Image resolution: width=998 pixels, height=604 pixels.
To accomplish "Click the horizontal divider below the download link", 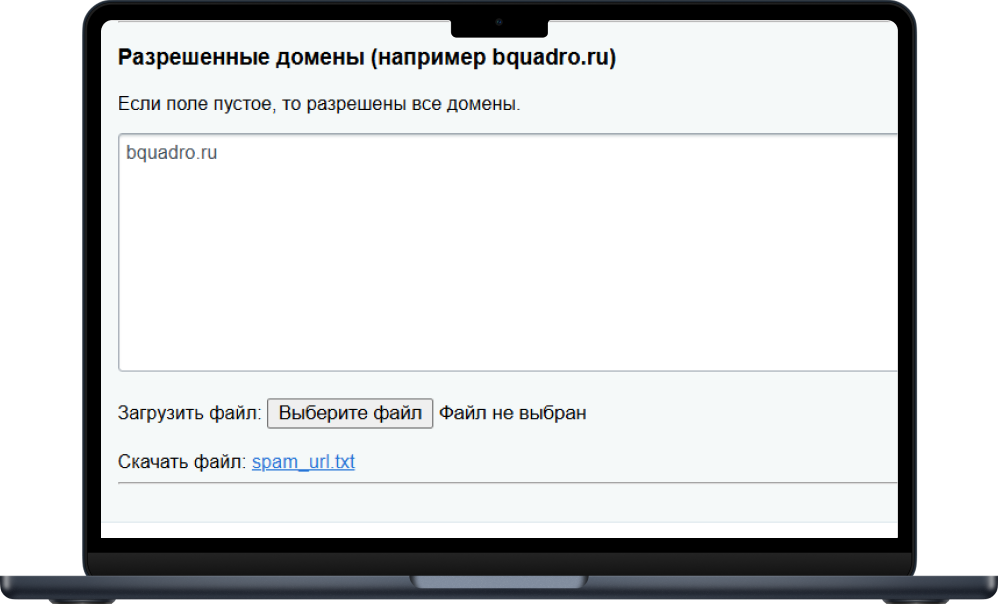I will pos(508,483).
